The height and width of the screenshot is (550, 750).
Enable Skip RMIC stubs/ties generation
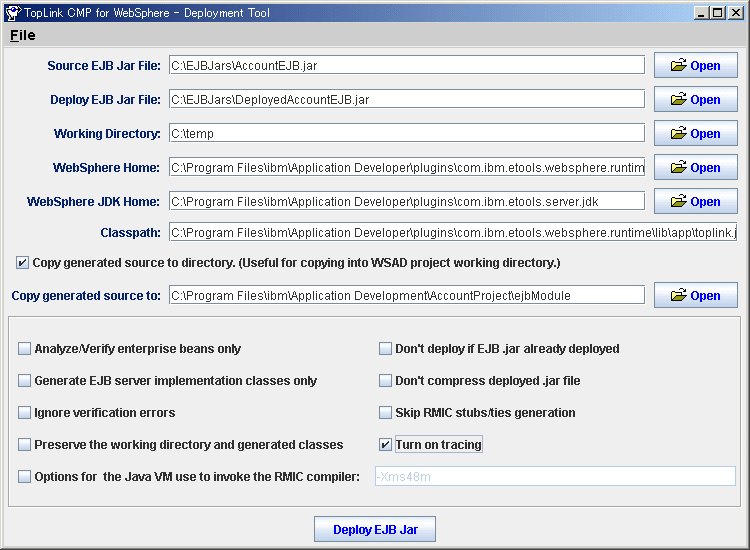tap(385, 412)
